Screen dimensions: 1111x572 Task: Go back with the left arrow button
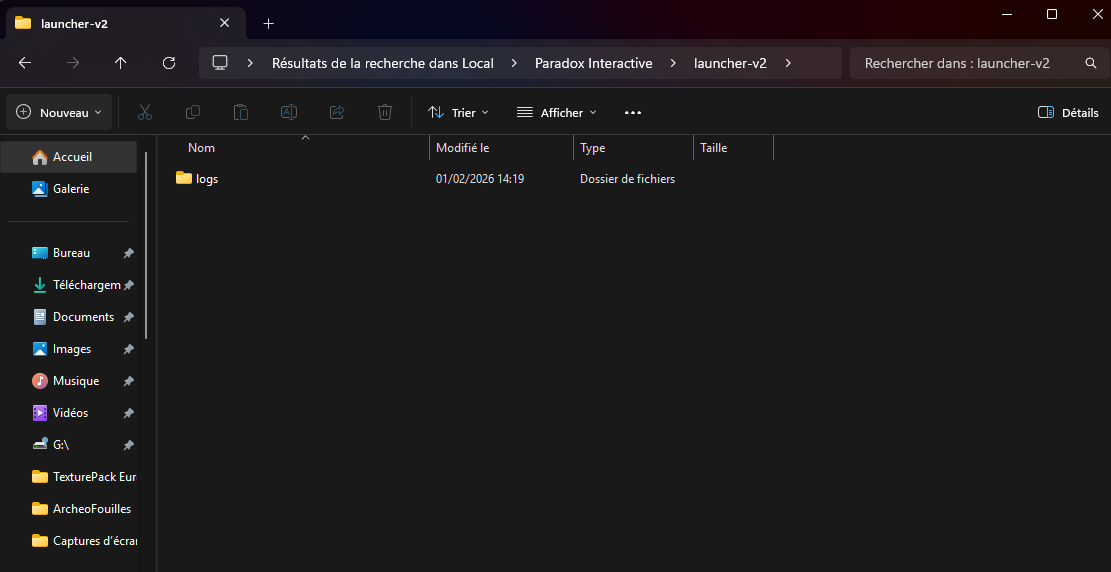point(25,63)
